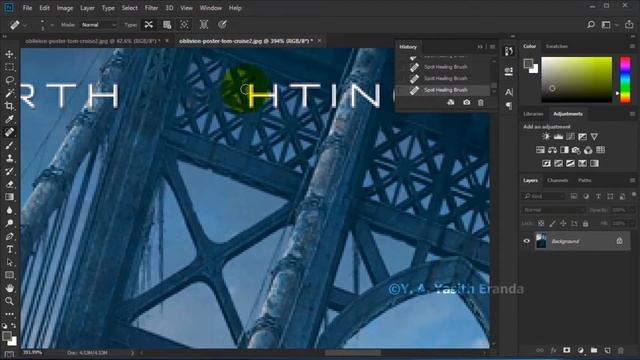The image size is (640, 360).
Task: Select the Dodge tool
Action: click(x=9, y=223)
